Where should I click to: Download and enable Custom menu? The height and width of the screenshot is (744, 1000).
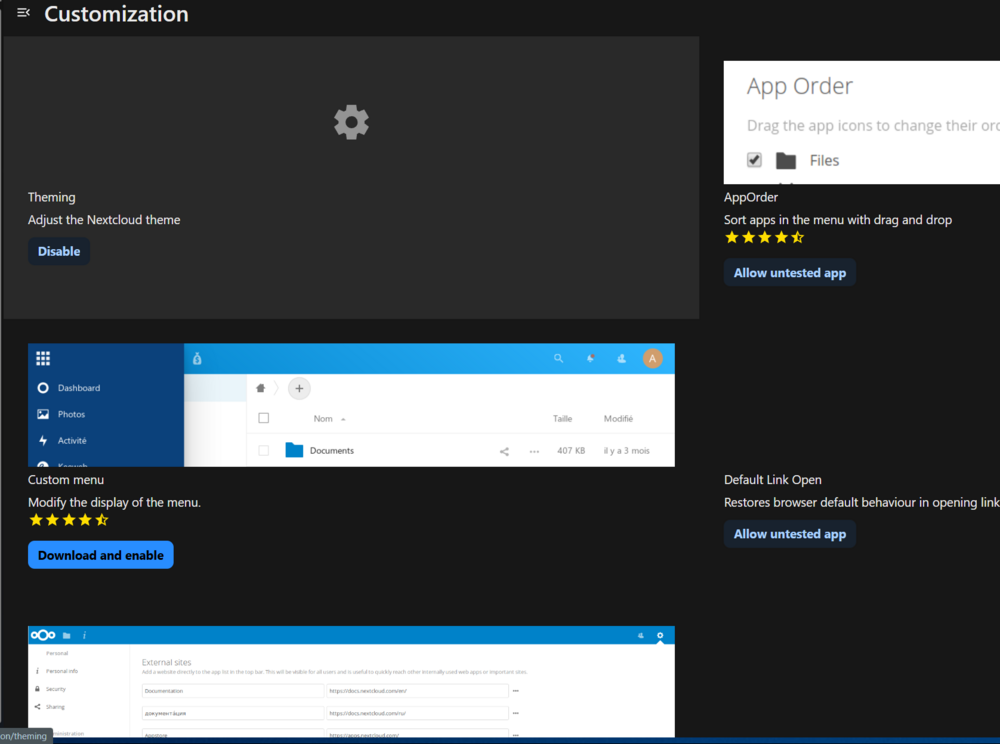101,555
